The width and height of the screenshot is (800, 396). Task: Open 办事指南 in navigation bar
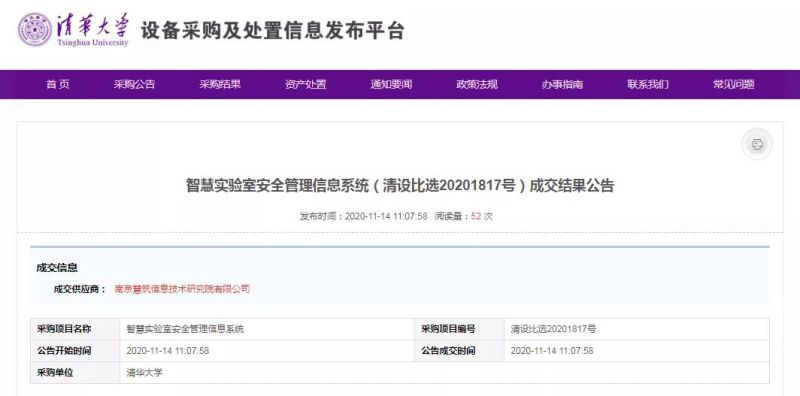click(562, 85)
